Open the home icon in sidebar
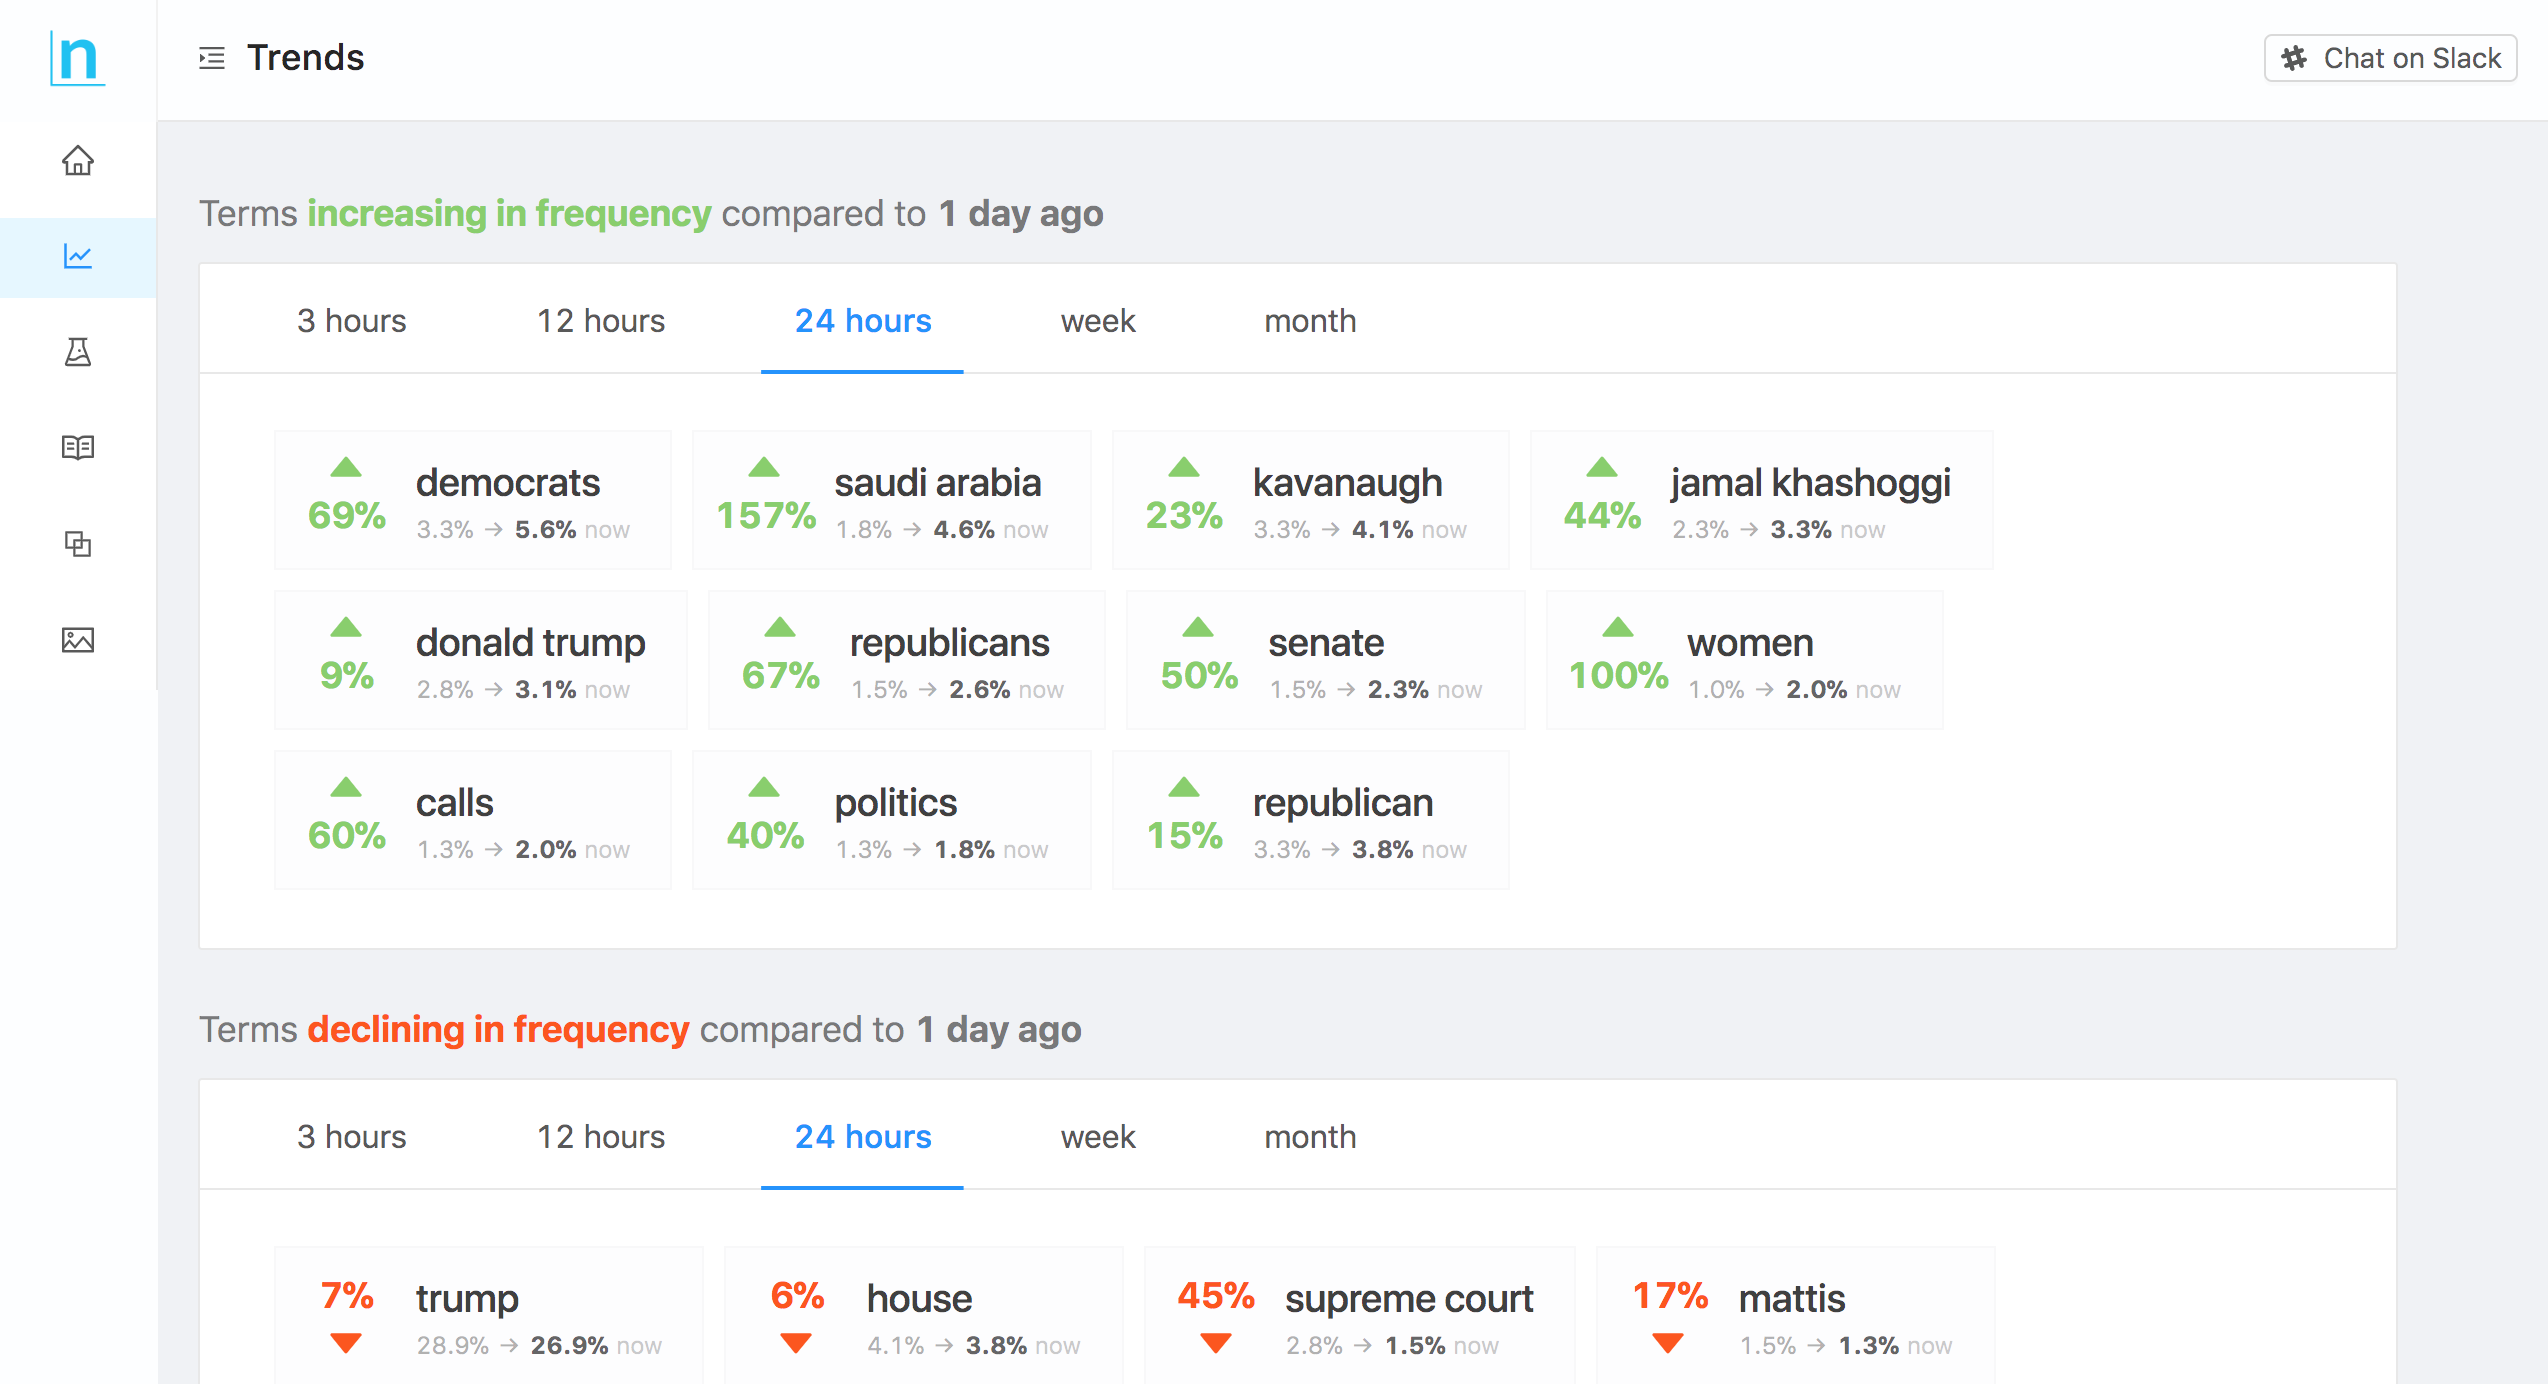The height and width of the screenshot is (1384, 2548). click(x=78, y=160)
